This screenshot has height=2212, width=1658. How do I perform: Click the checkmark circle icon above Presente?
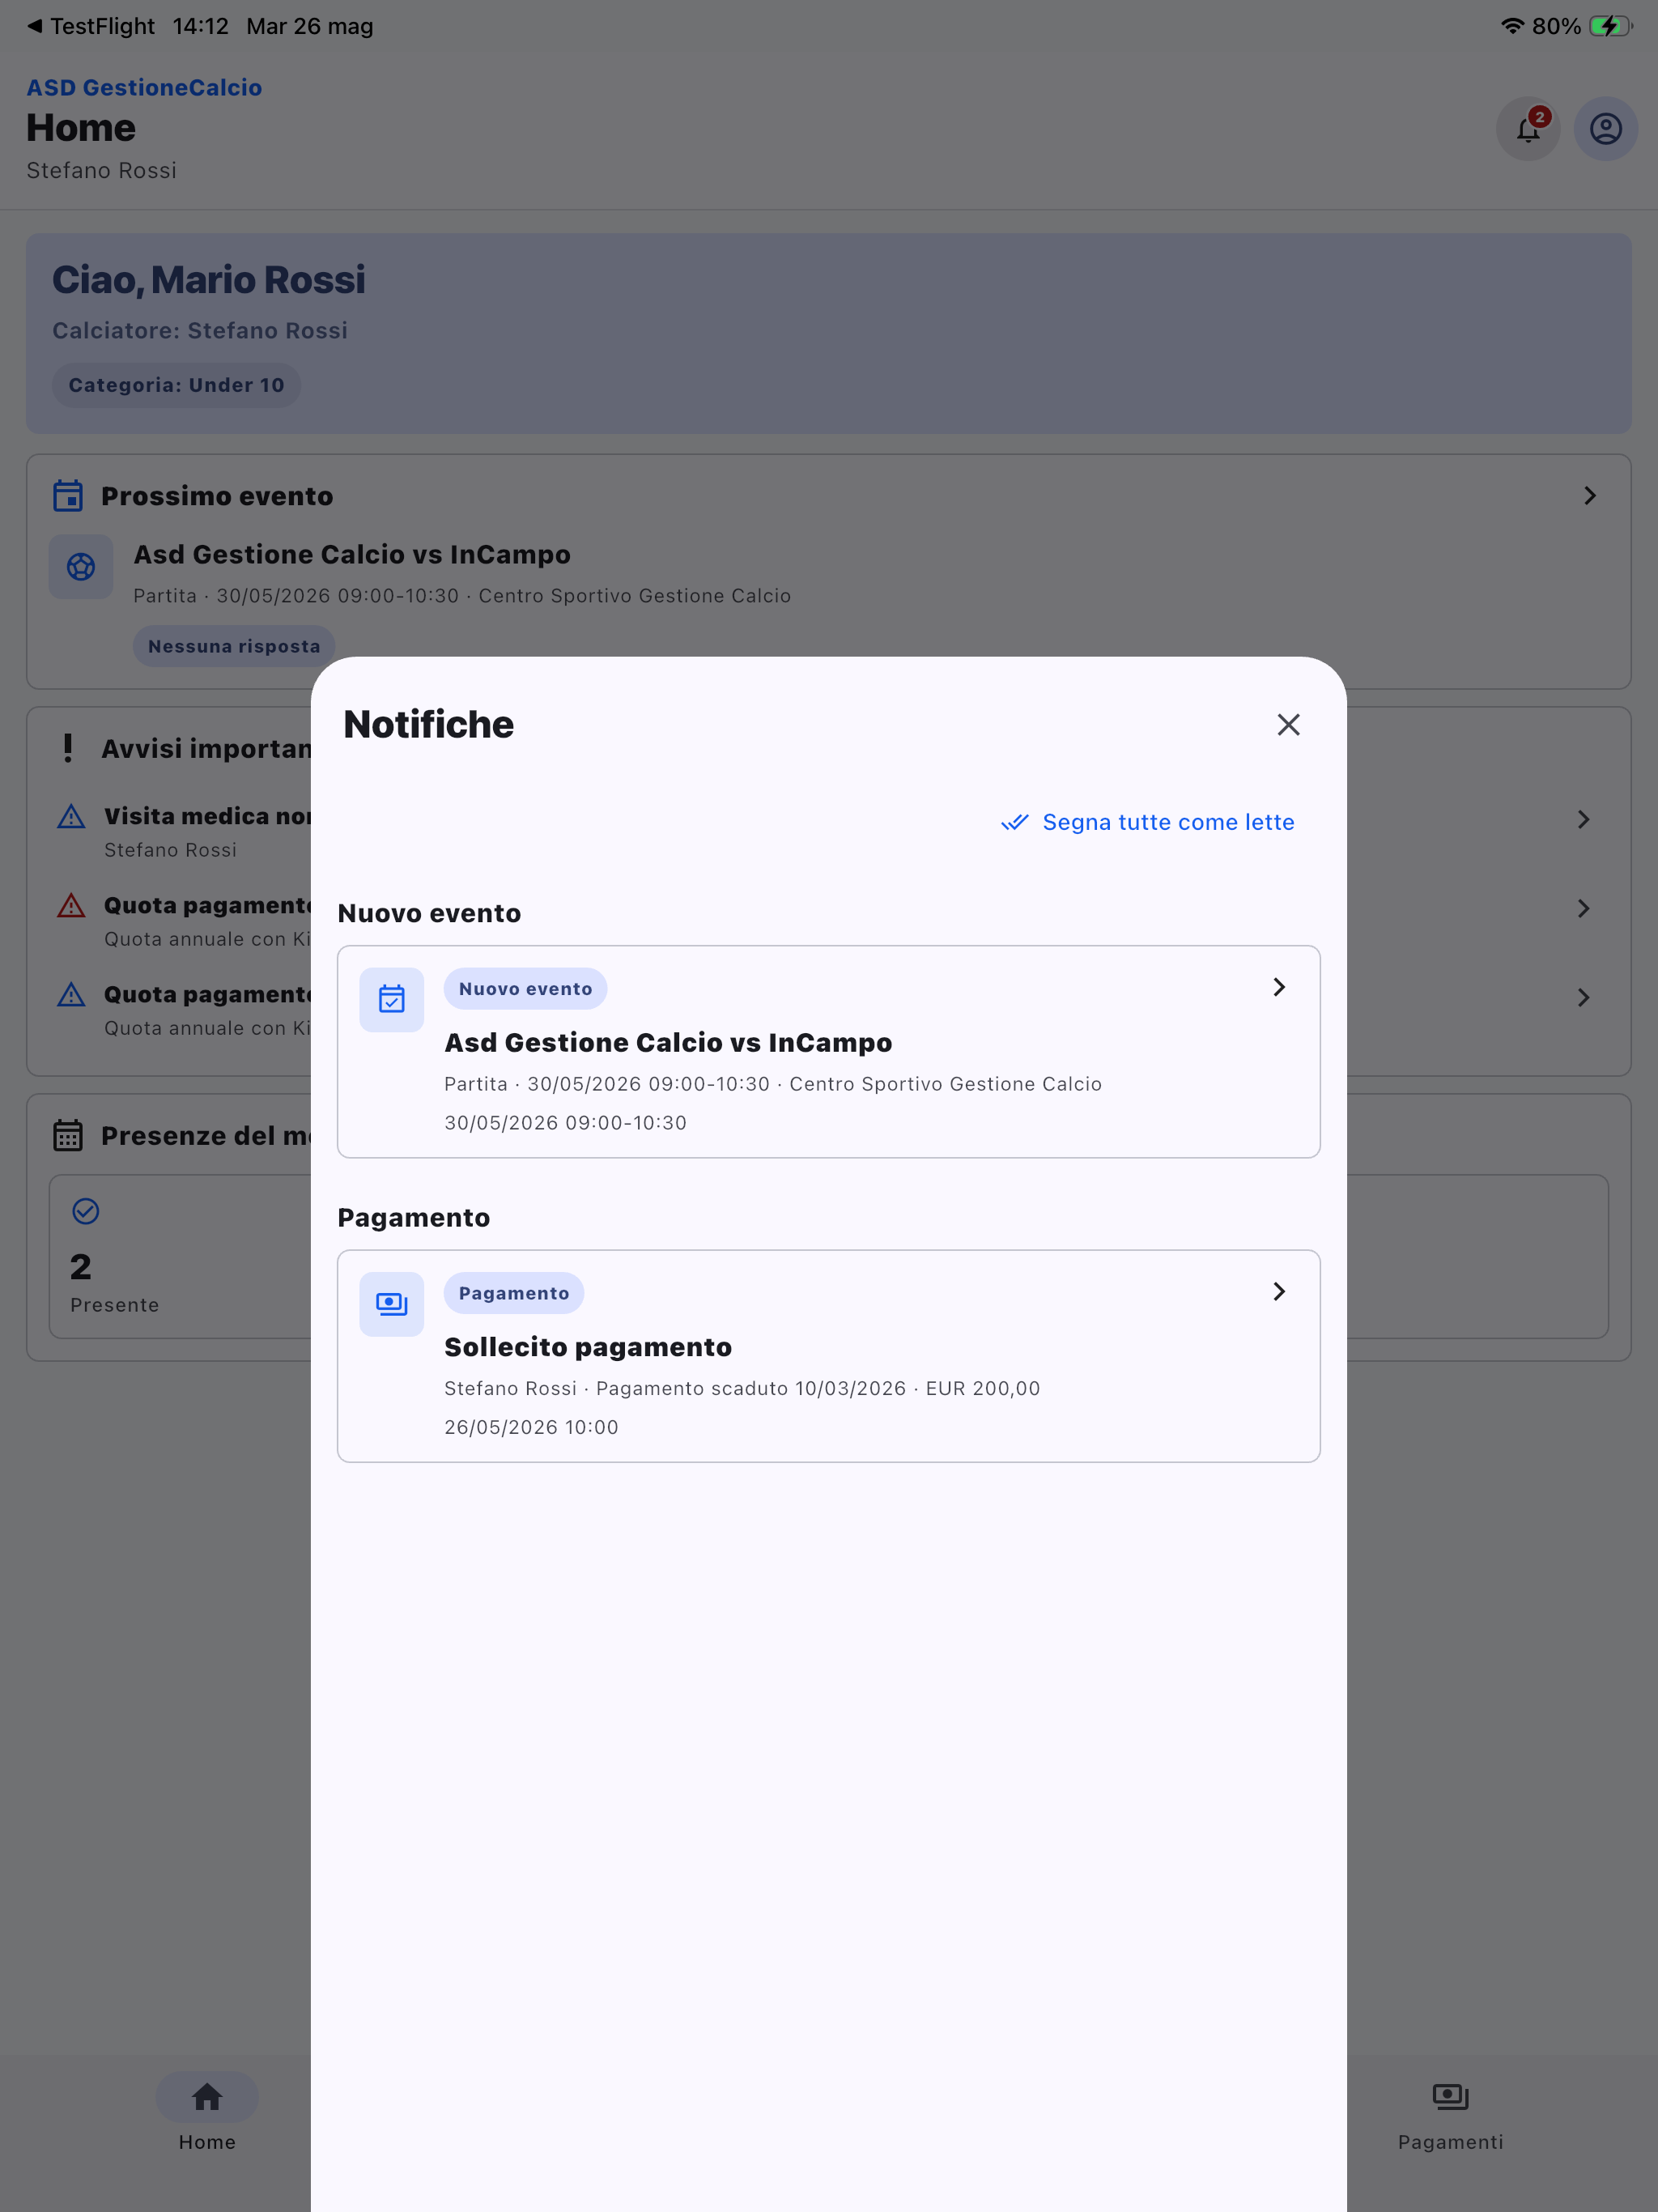click(x=86, y=1212)
